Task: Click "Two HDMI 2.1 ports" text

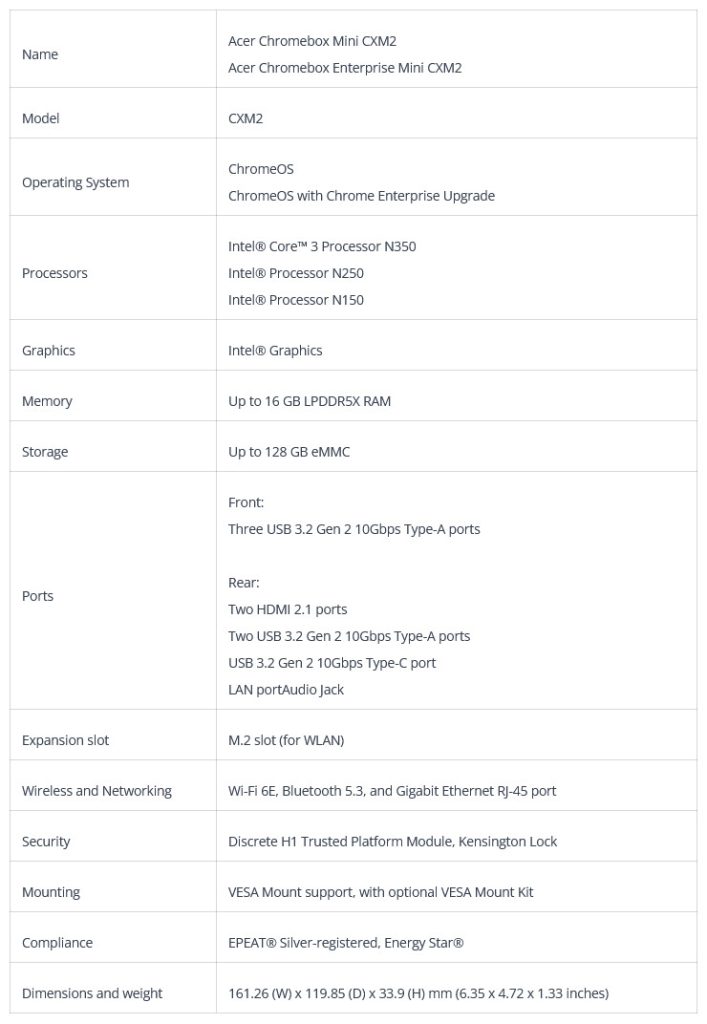Action: pyautogui.click(x=288, y=609)
